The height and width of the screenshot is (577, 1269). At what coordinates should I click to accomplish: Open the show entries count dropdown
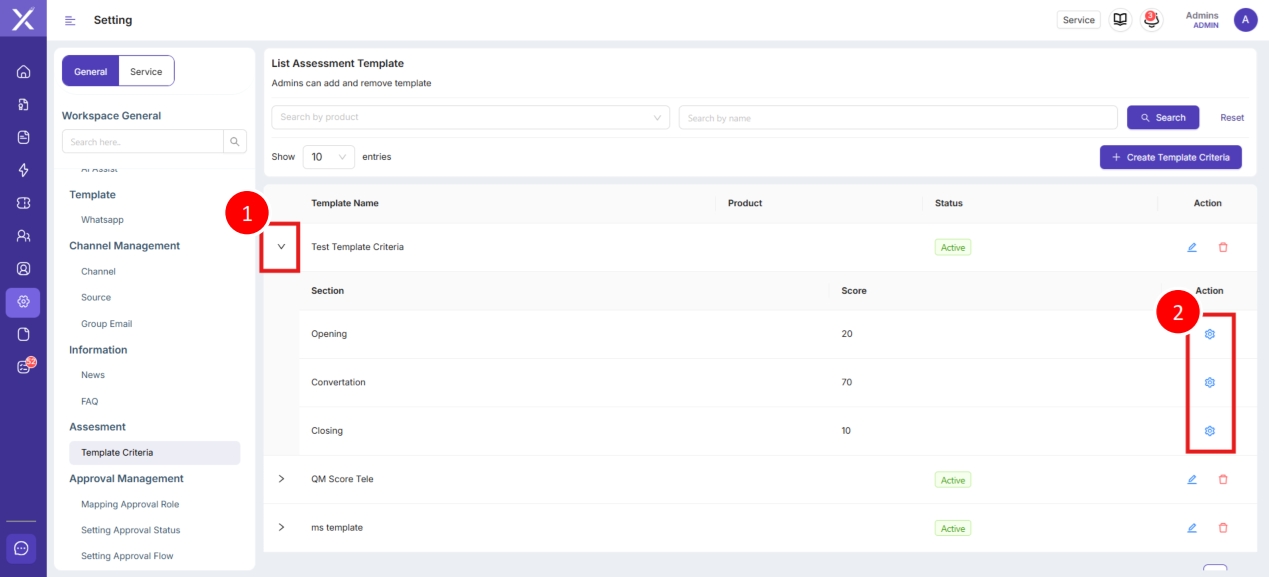pos(328,157)
